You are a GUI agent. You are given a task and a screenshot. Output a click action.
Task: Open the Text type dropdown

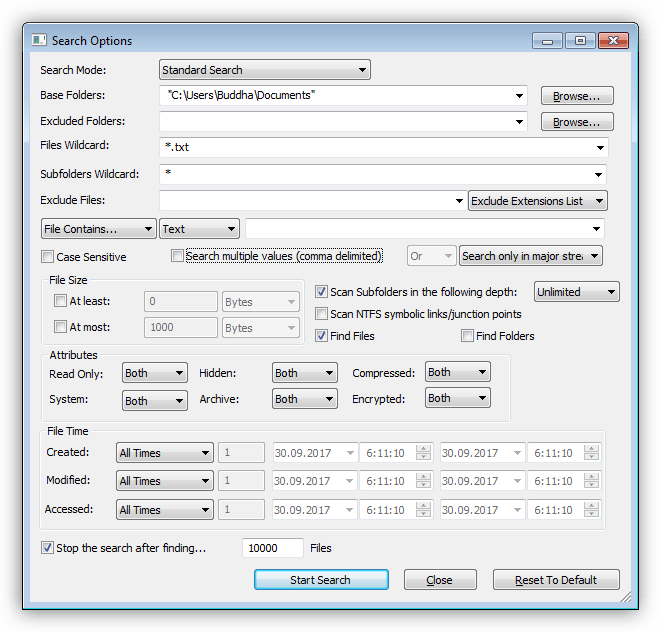tap(199, 229)
